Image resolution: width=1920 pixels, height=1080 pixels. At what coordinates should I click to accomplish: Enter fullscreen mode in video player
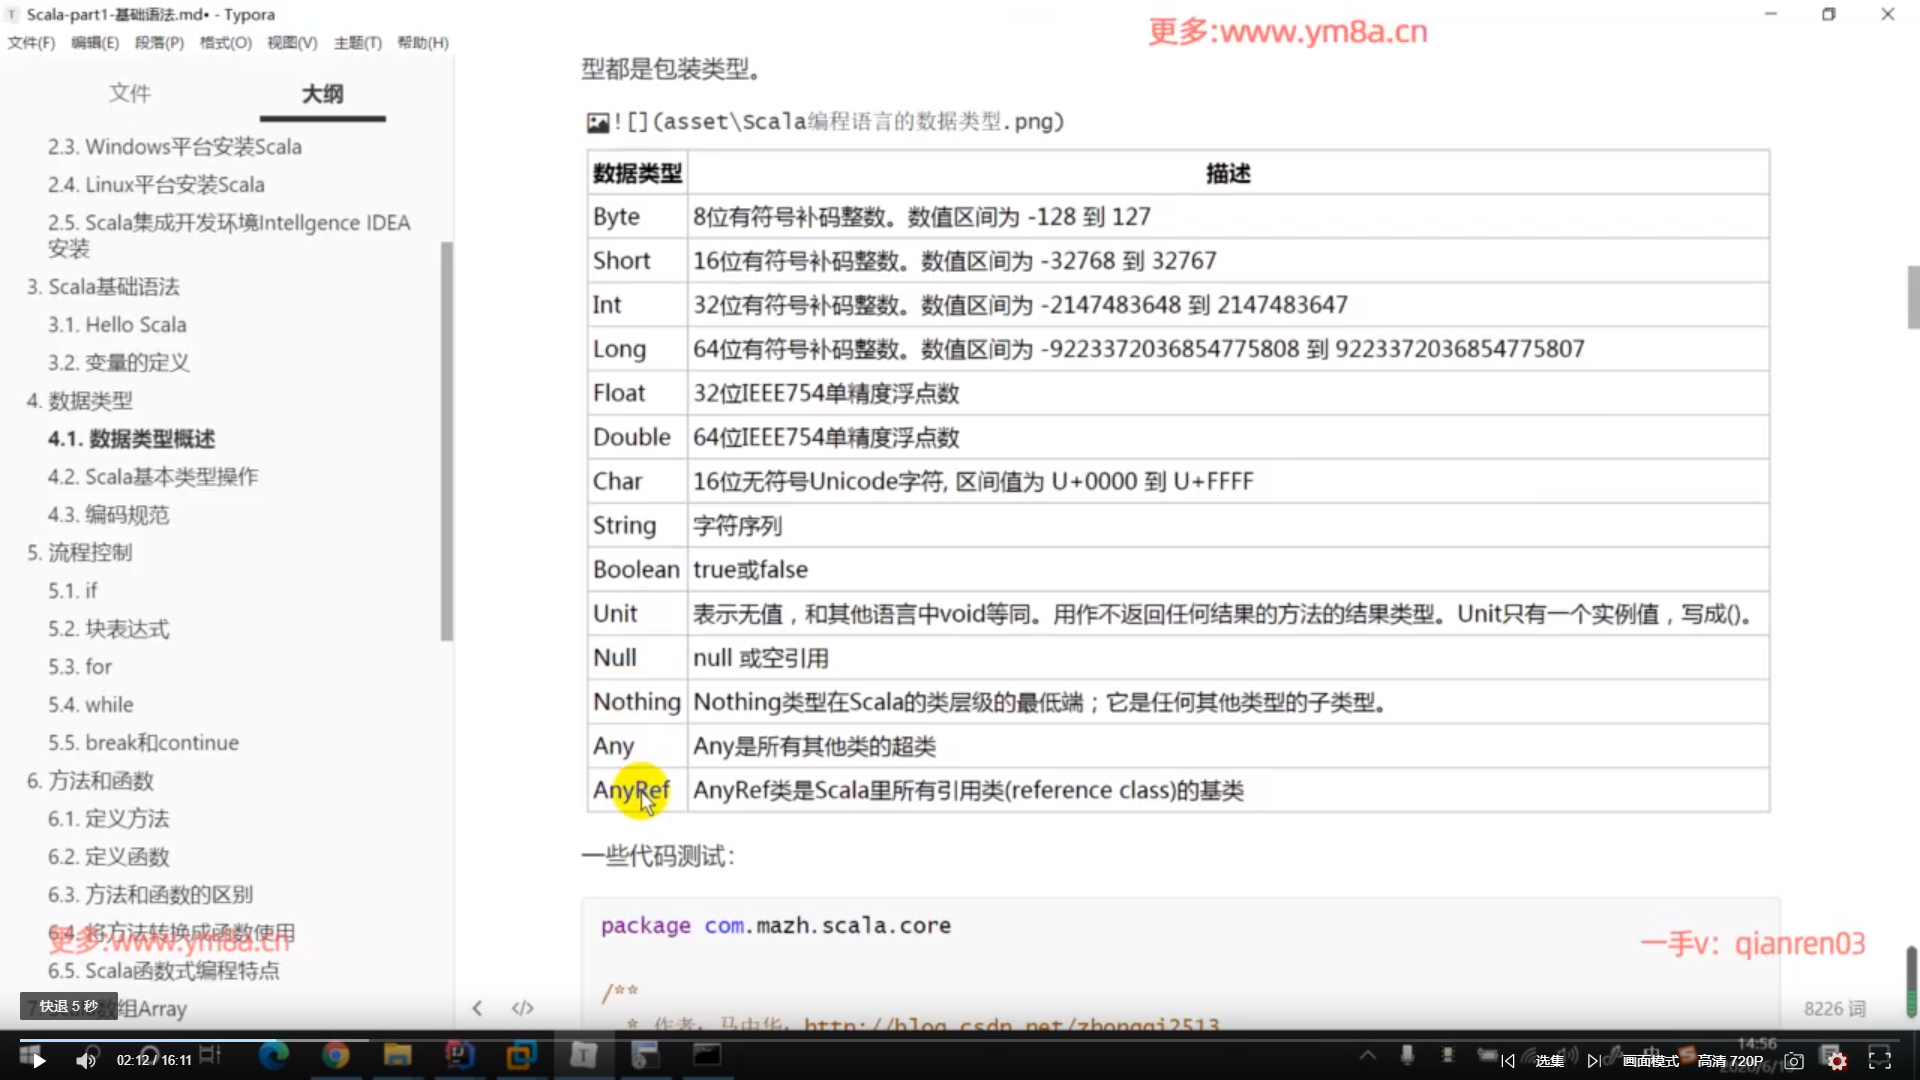[x=1880, y=1061]
